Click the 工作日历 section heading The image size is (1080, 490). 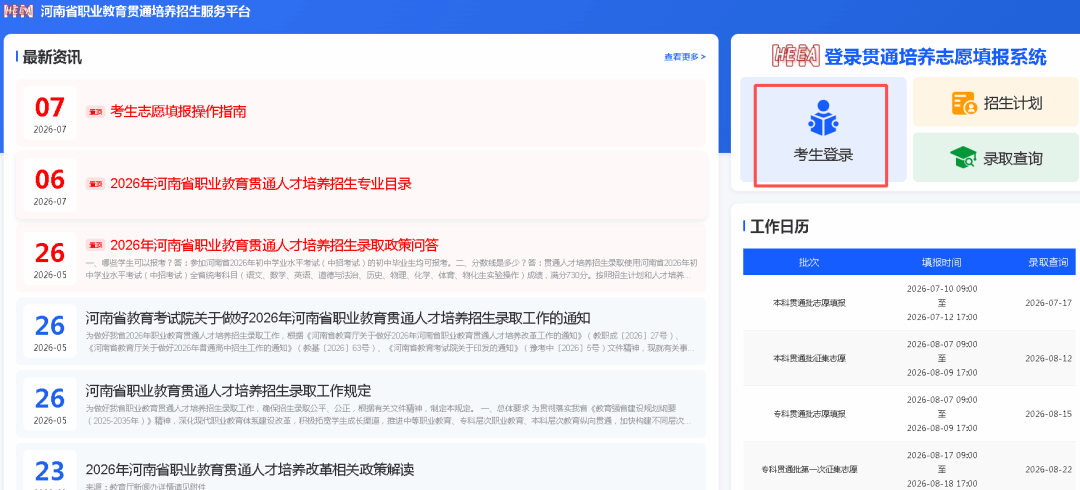pyautogui.click(x=780, y=227)
